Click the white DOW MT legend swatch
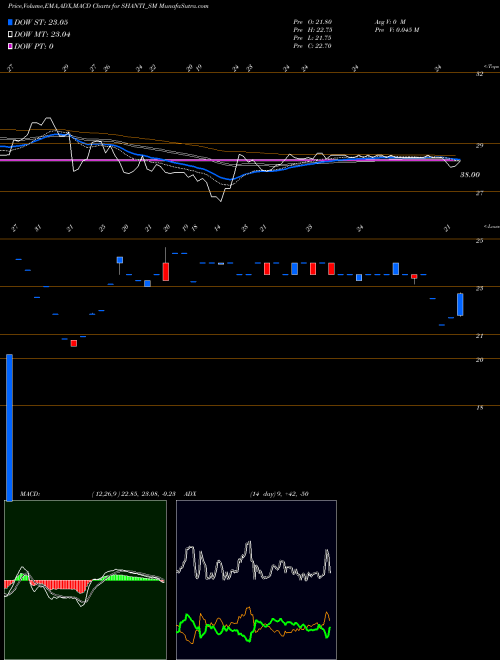The width and height of the screenshot is (500, 660). click(x=10, y=34)
